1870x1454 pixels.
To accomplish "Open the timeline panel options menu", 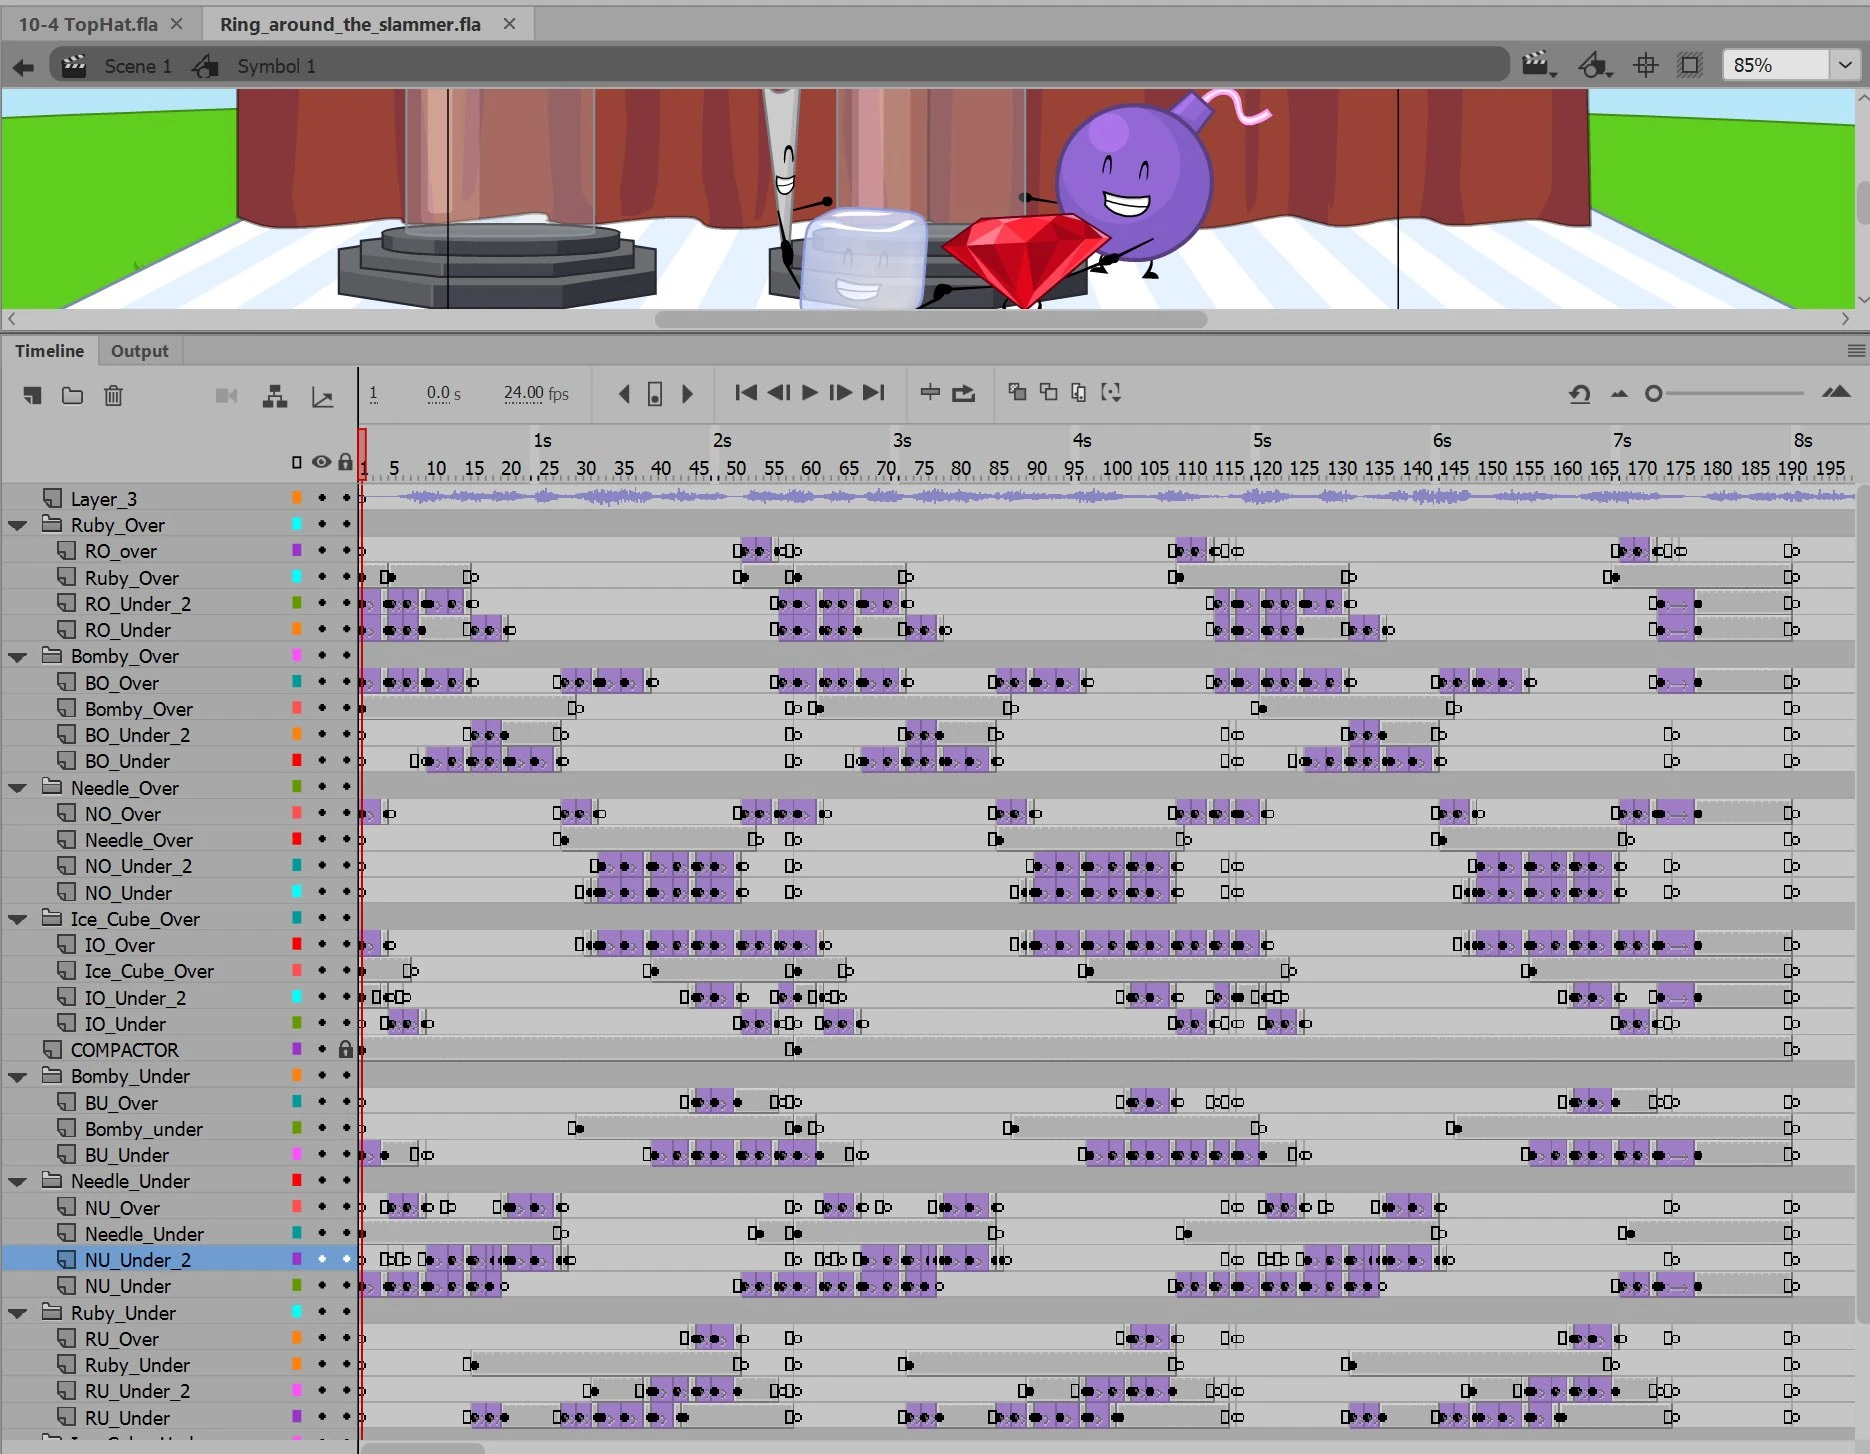I will pos(1856,351).
